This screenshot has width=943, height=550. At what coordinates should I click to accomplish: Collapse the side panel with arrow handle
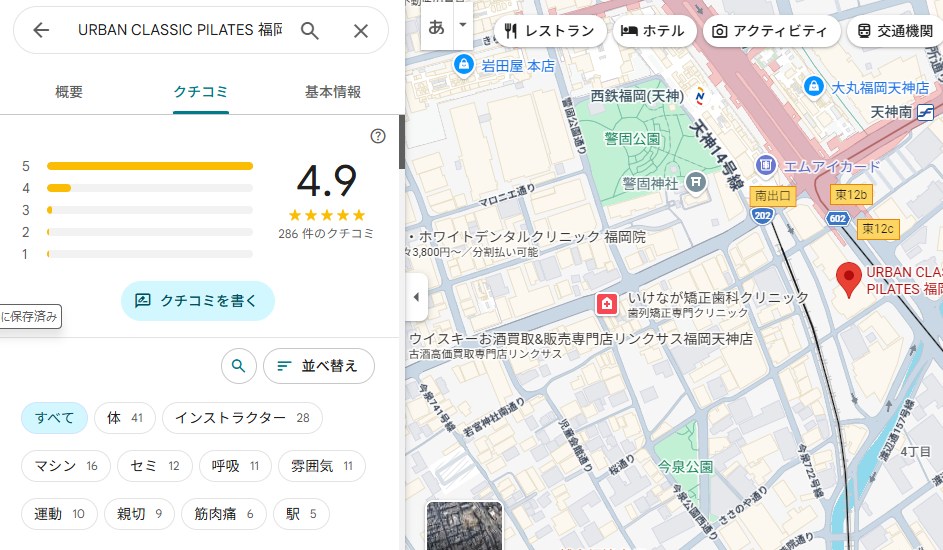click(x=416, y=297)
